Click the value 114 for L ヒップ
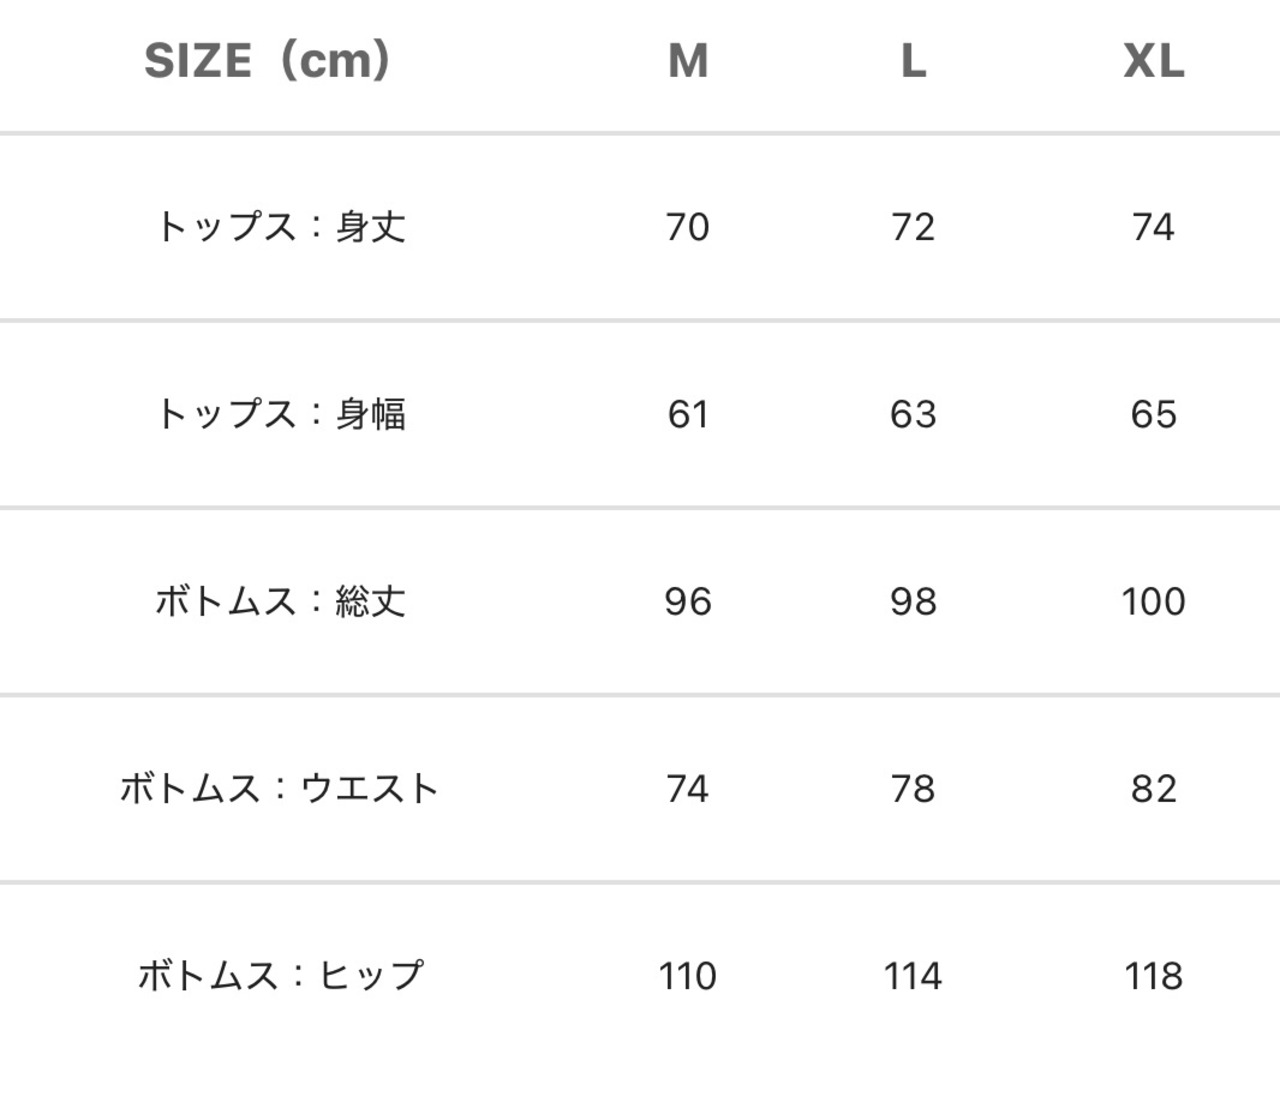The image size is (1280, 1114). 913,976
